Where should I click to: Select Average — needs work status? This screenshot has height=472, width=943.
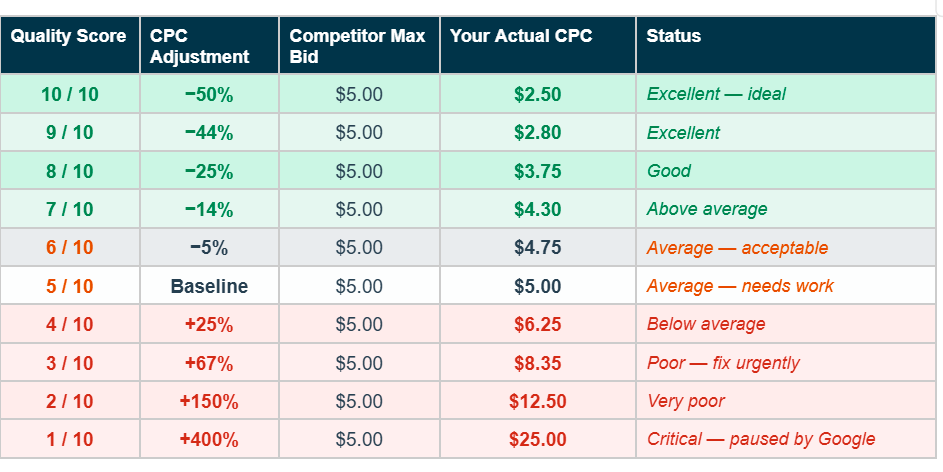[740, 286]
